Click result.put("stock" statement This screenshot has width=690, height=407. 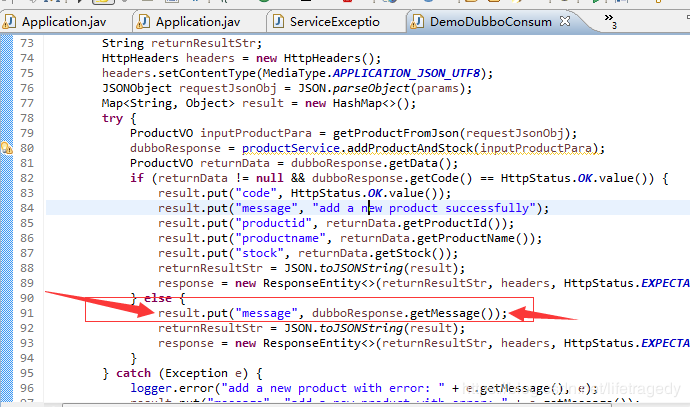pyautogui.click(x=308, y=253)
